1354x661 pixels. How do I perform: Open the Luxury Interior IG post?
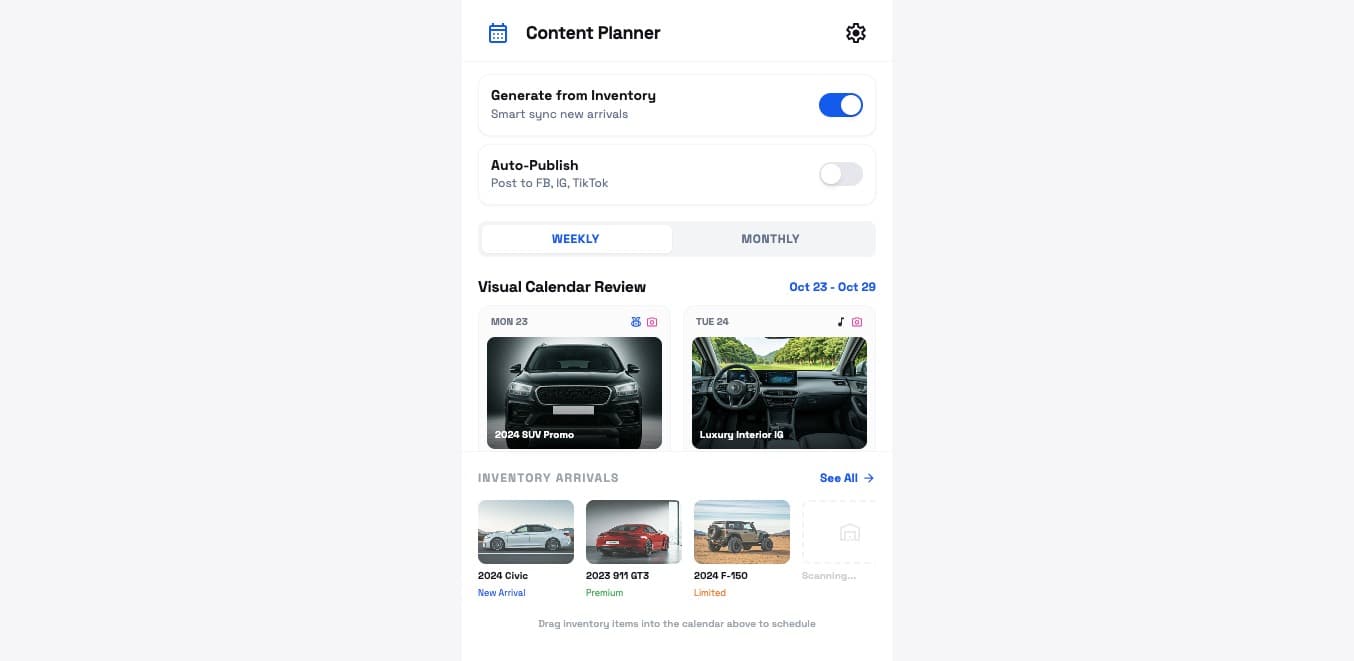pos(779,393)
